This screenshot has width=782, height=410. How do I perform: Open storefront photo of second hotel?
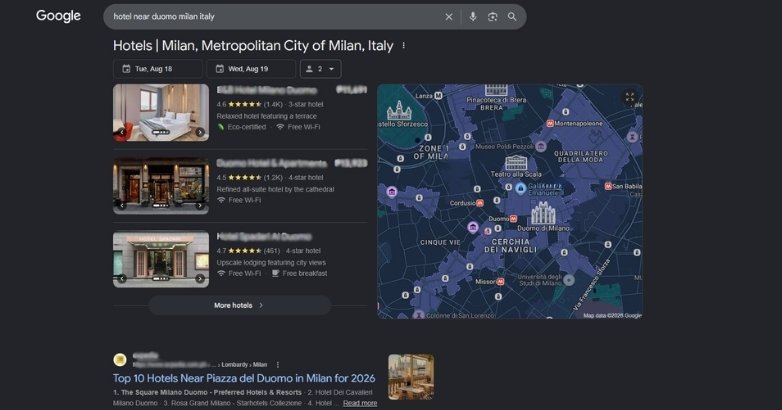[161, 186]
